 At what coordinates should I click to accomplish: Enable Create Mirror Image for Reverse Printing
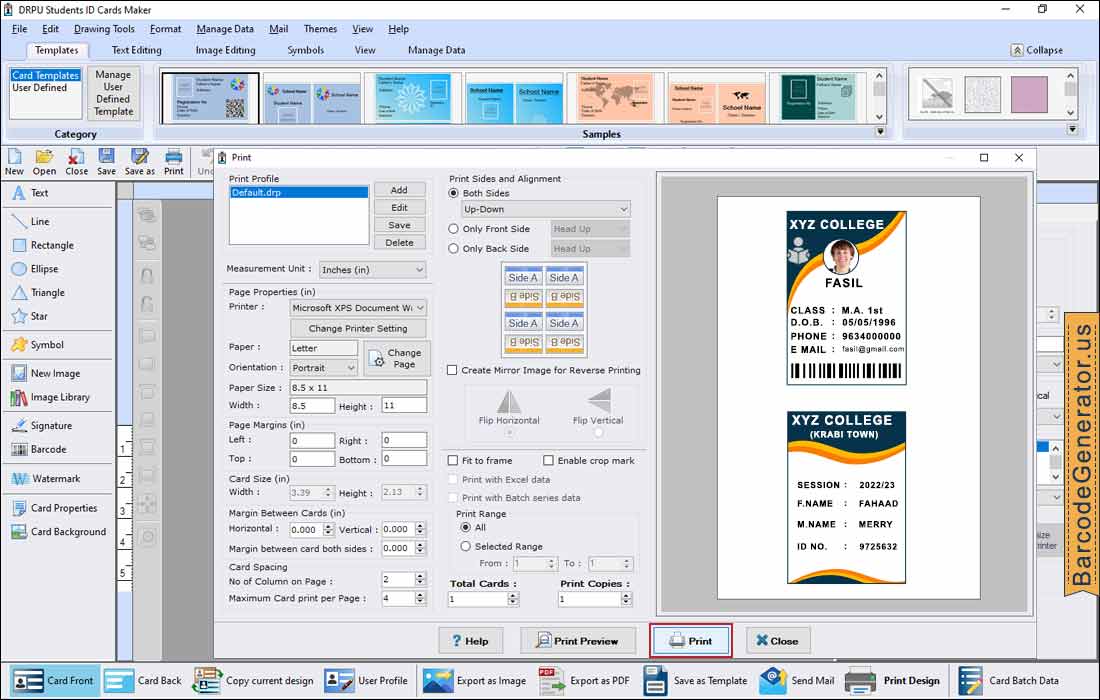pos(452,370)
